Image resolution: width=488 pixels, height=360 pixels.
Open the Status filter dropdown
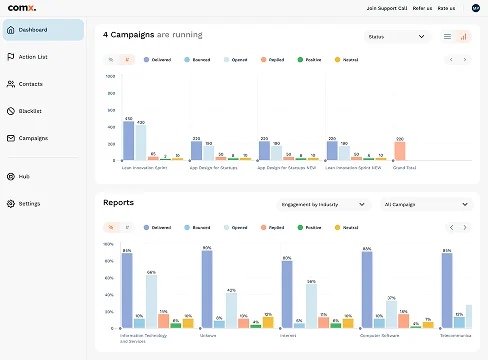(x=397, y=37)
